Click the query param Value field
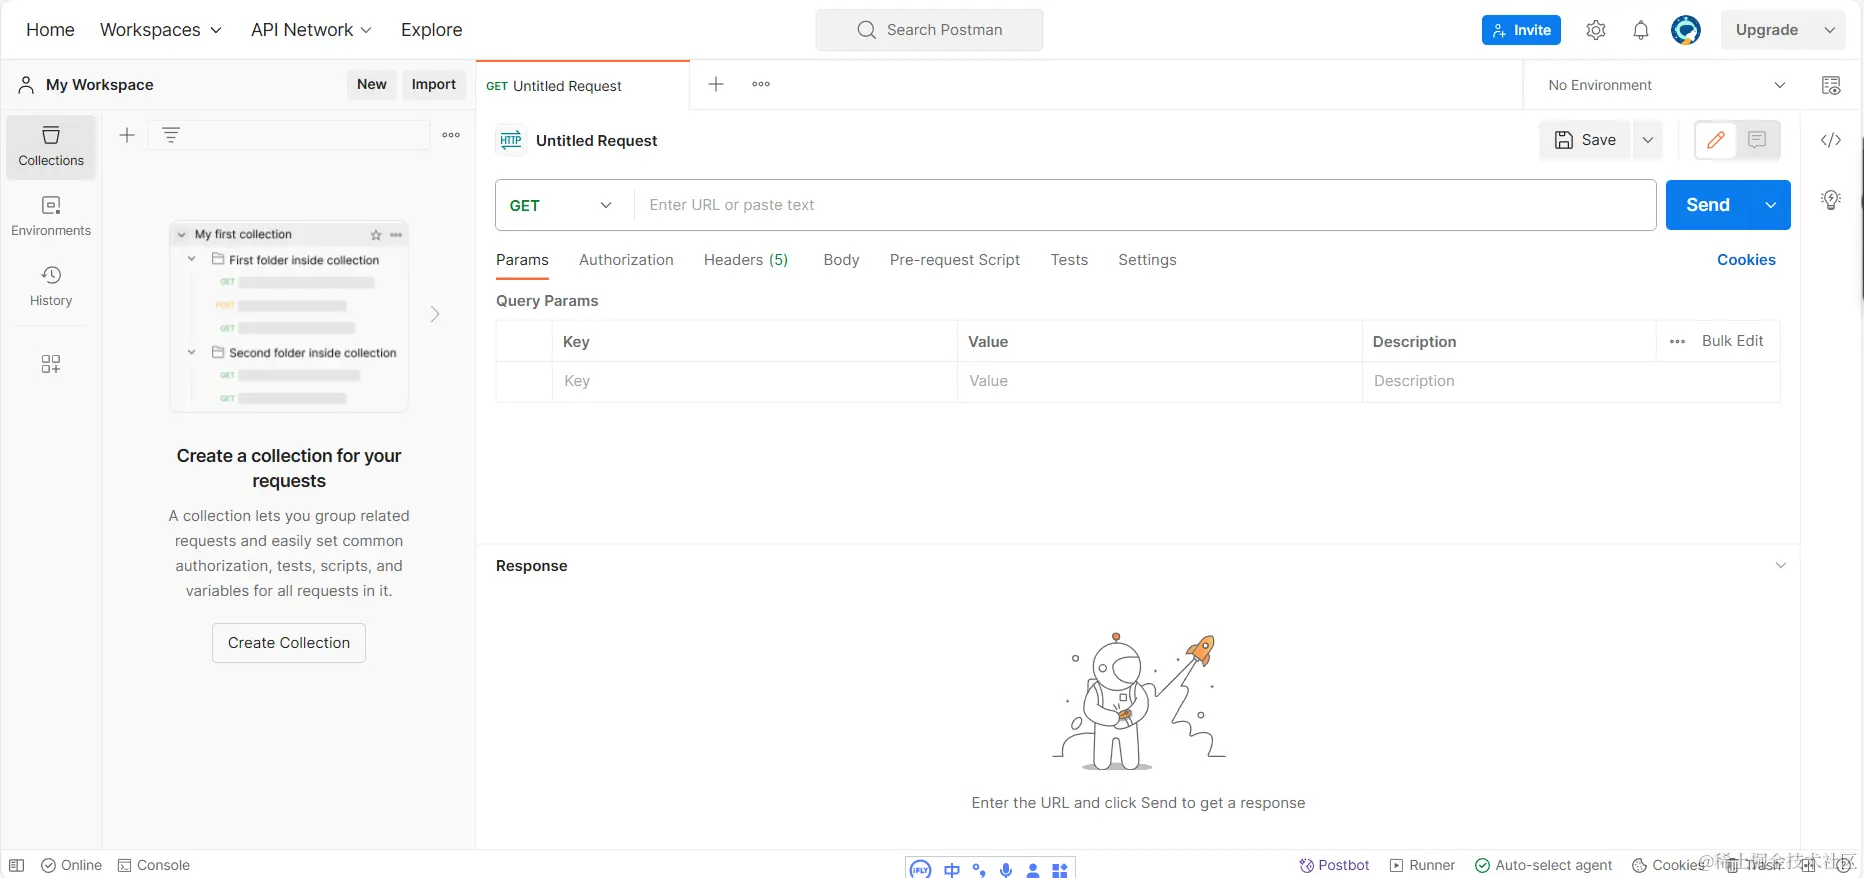Screen dimensions: 1864x878 tap(1160, 381)
